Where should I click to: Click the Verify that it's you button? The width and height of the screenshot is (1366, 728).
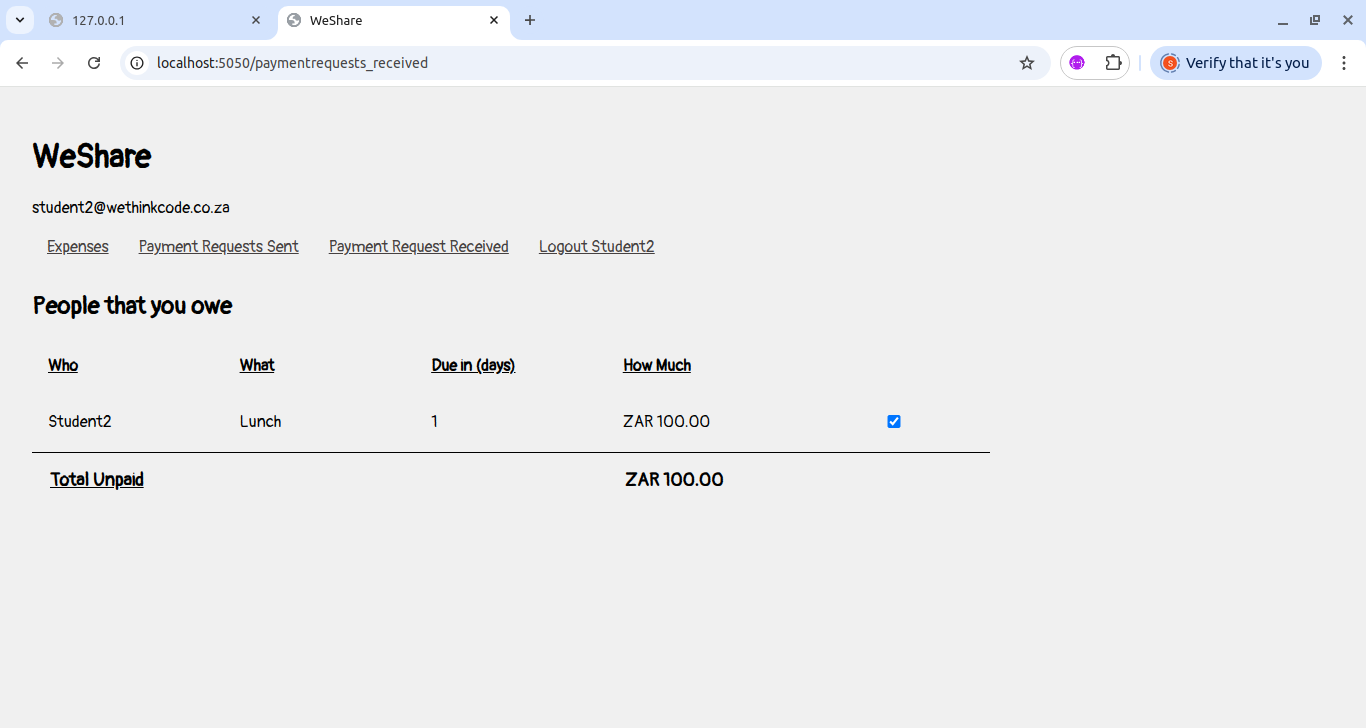pos(1235,62)
